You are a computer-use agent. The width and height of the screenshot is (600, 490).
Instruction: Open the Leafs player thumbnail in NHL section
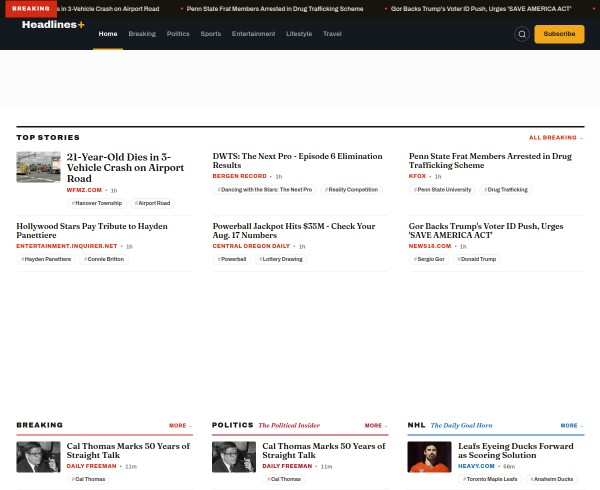(x=429, y=457)
